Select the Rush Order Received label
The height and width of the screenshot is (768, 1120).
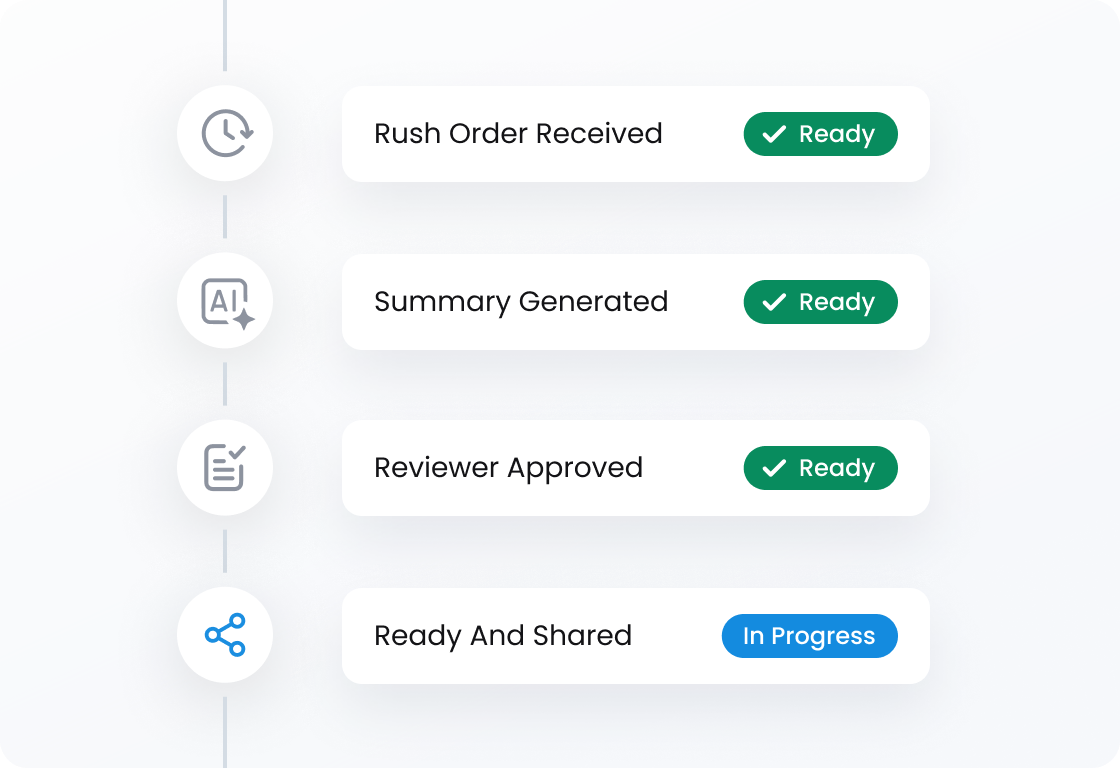(x=518, y=134)
